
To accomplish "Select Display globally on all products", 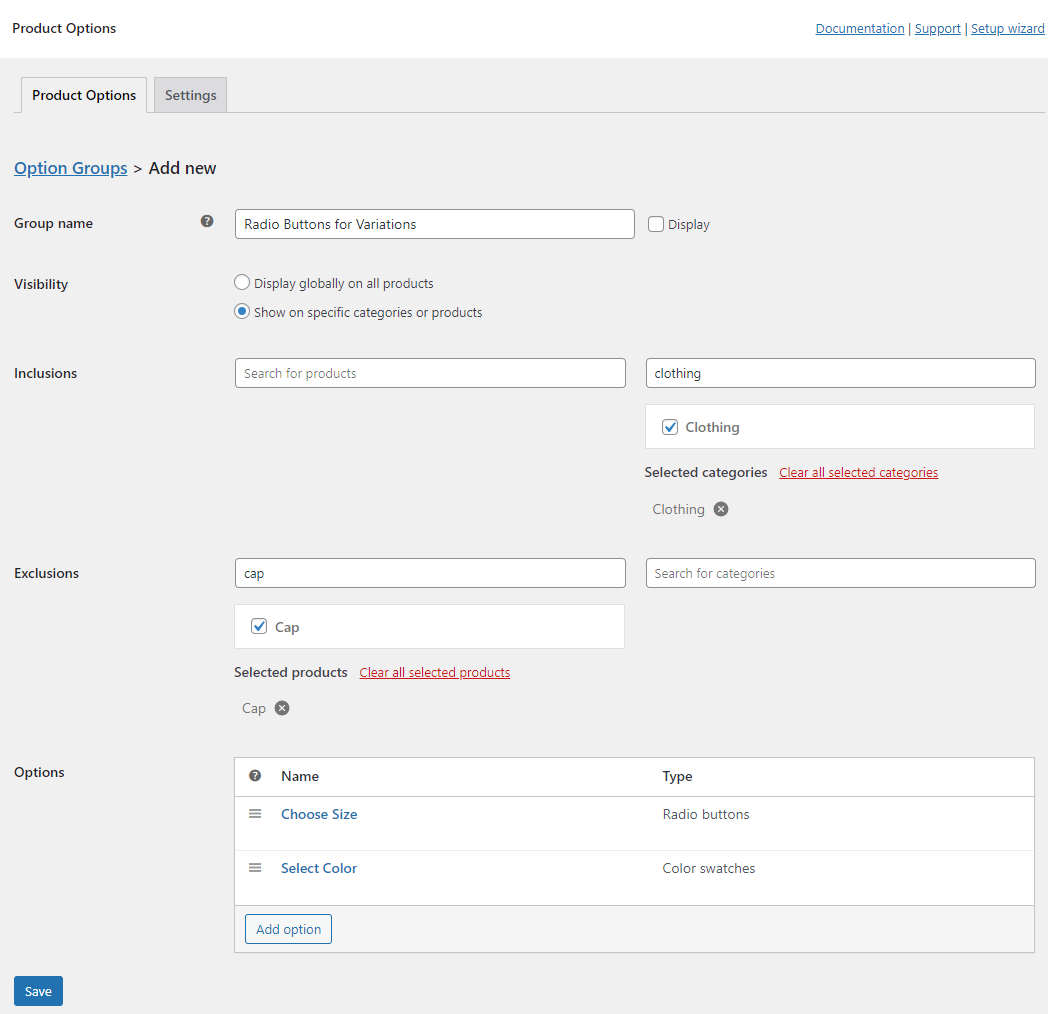I will [242, 283].
